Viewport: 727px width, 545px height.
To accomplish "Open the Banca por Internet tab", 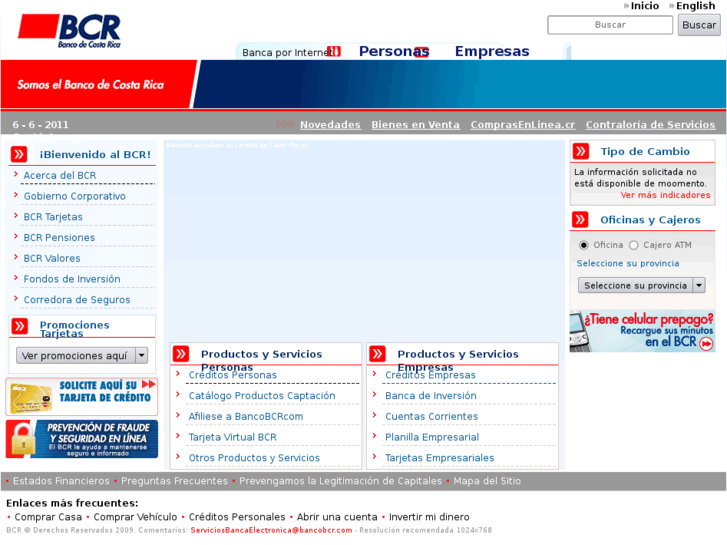I will (287, 52).
